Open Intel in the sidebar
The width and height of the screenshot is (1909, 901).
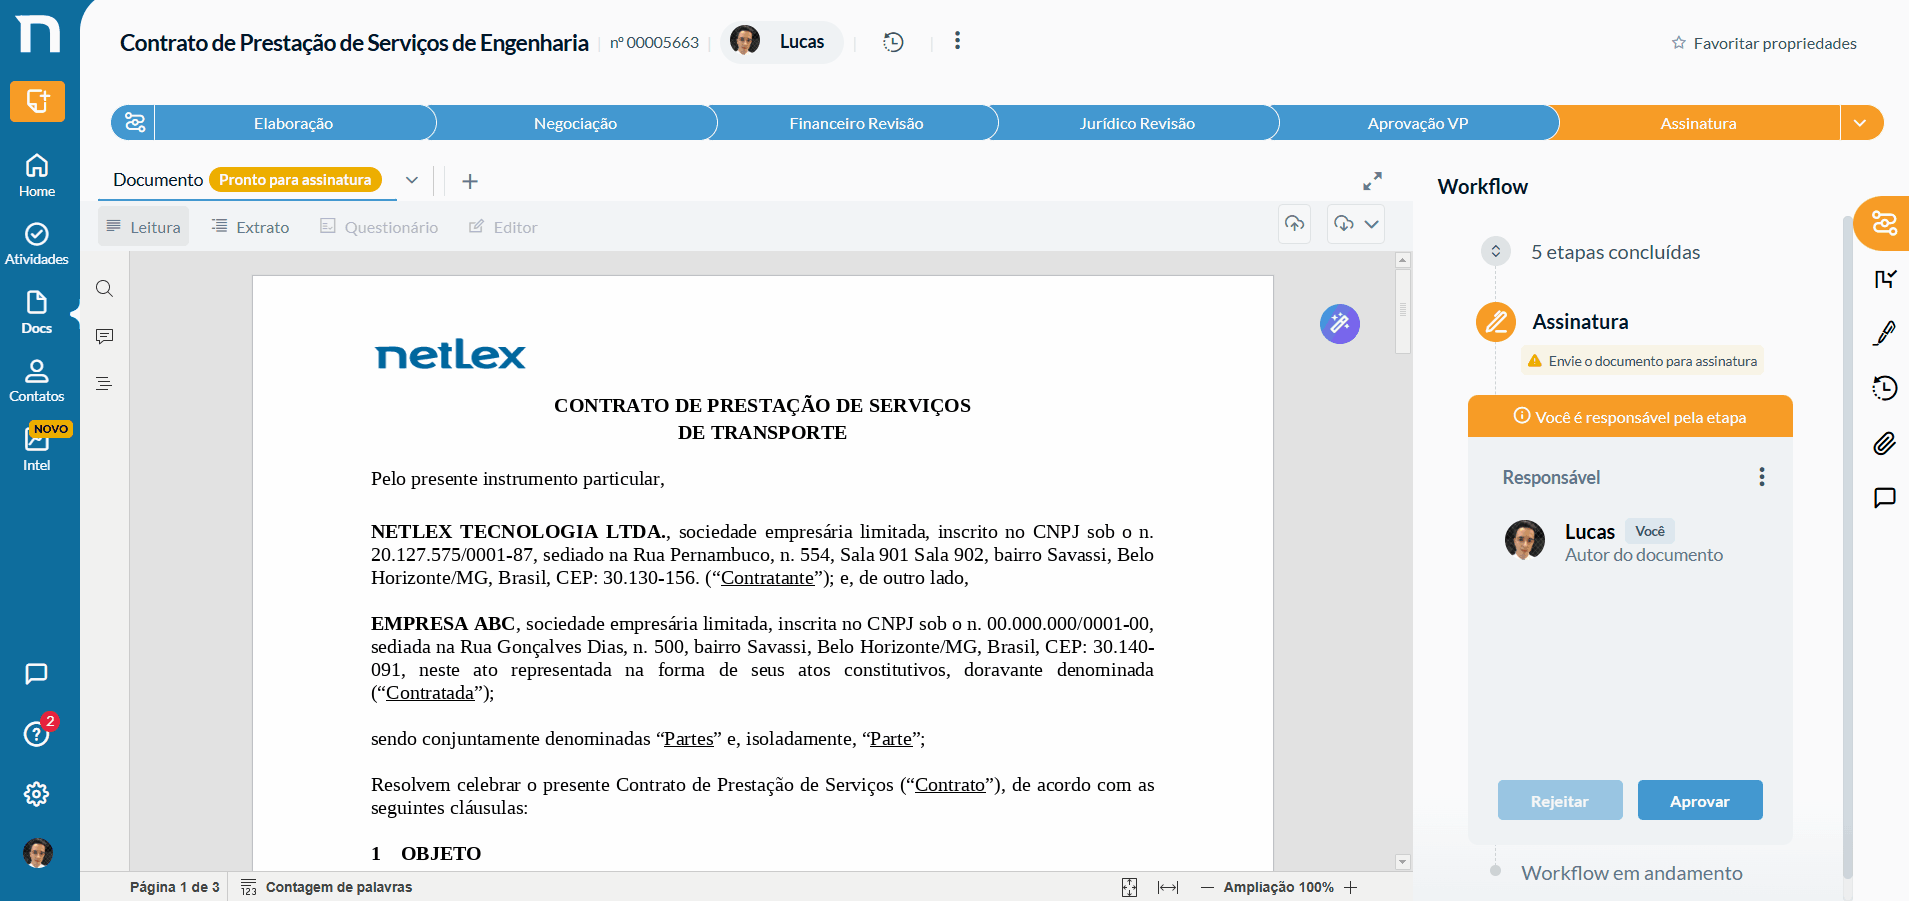(37, 448)
